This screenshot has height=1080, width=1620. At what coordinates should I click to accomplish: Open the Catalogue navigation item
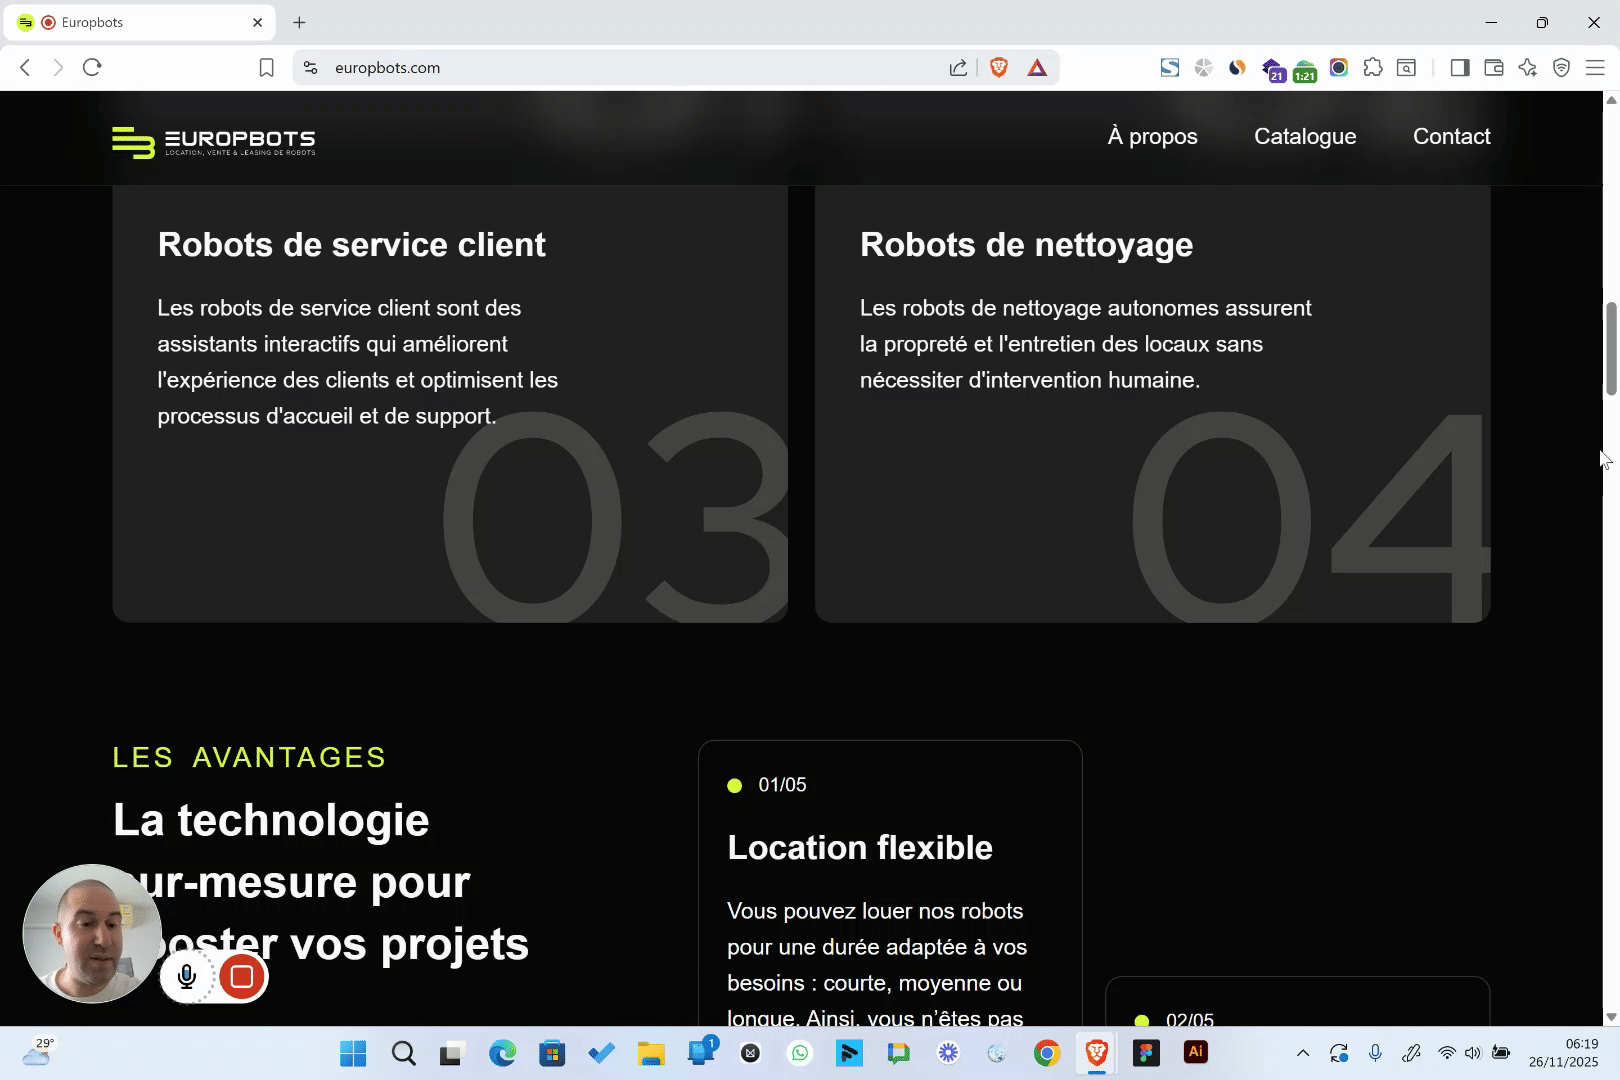click(1305, 137)
